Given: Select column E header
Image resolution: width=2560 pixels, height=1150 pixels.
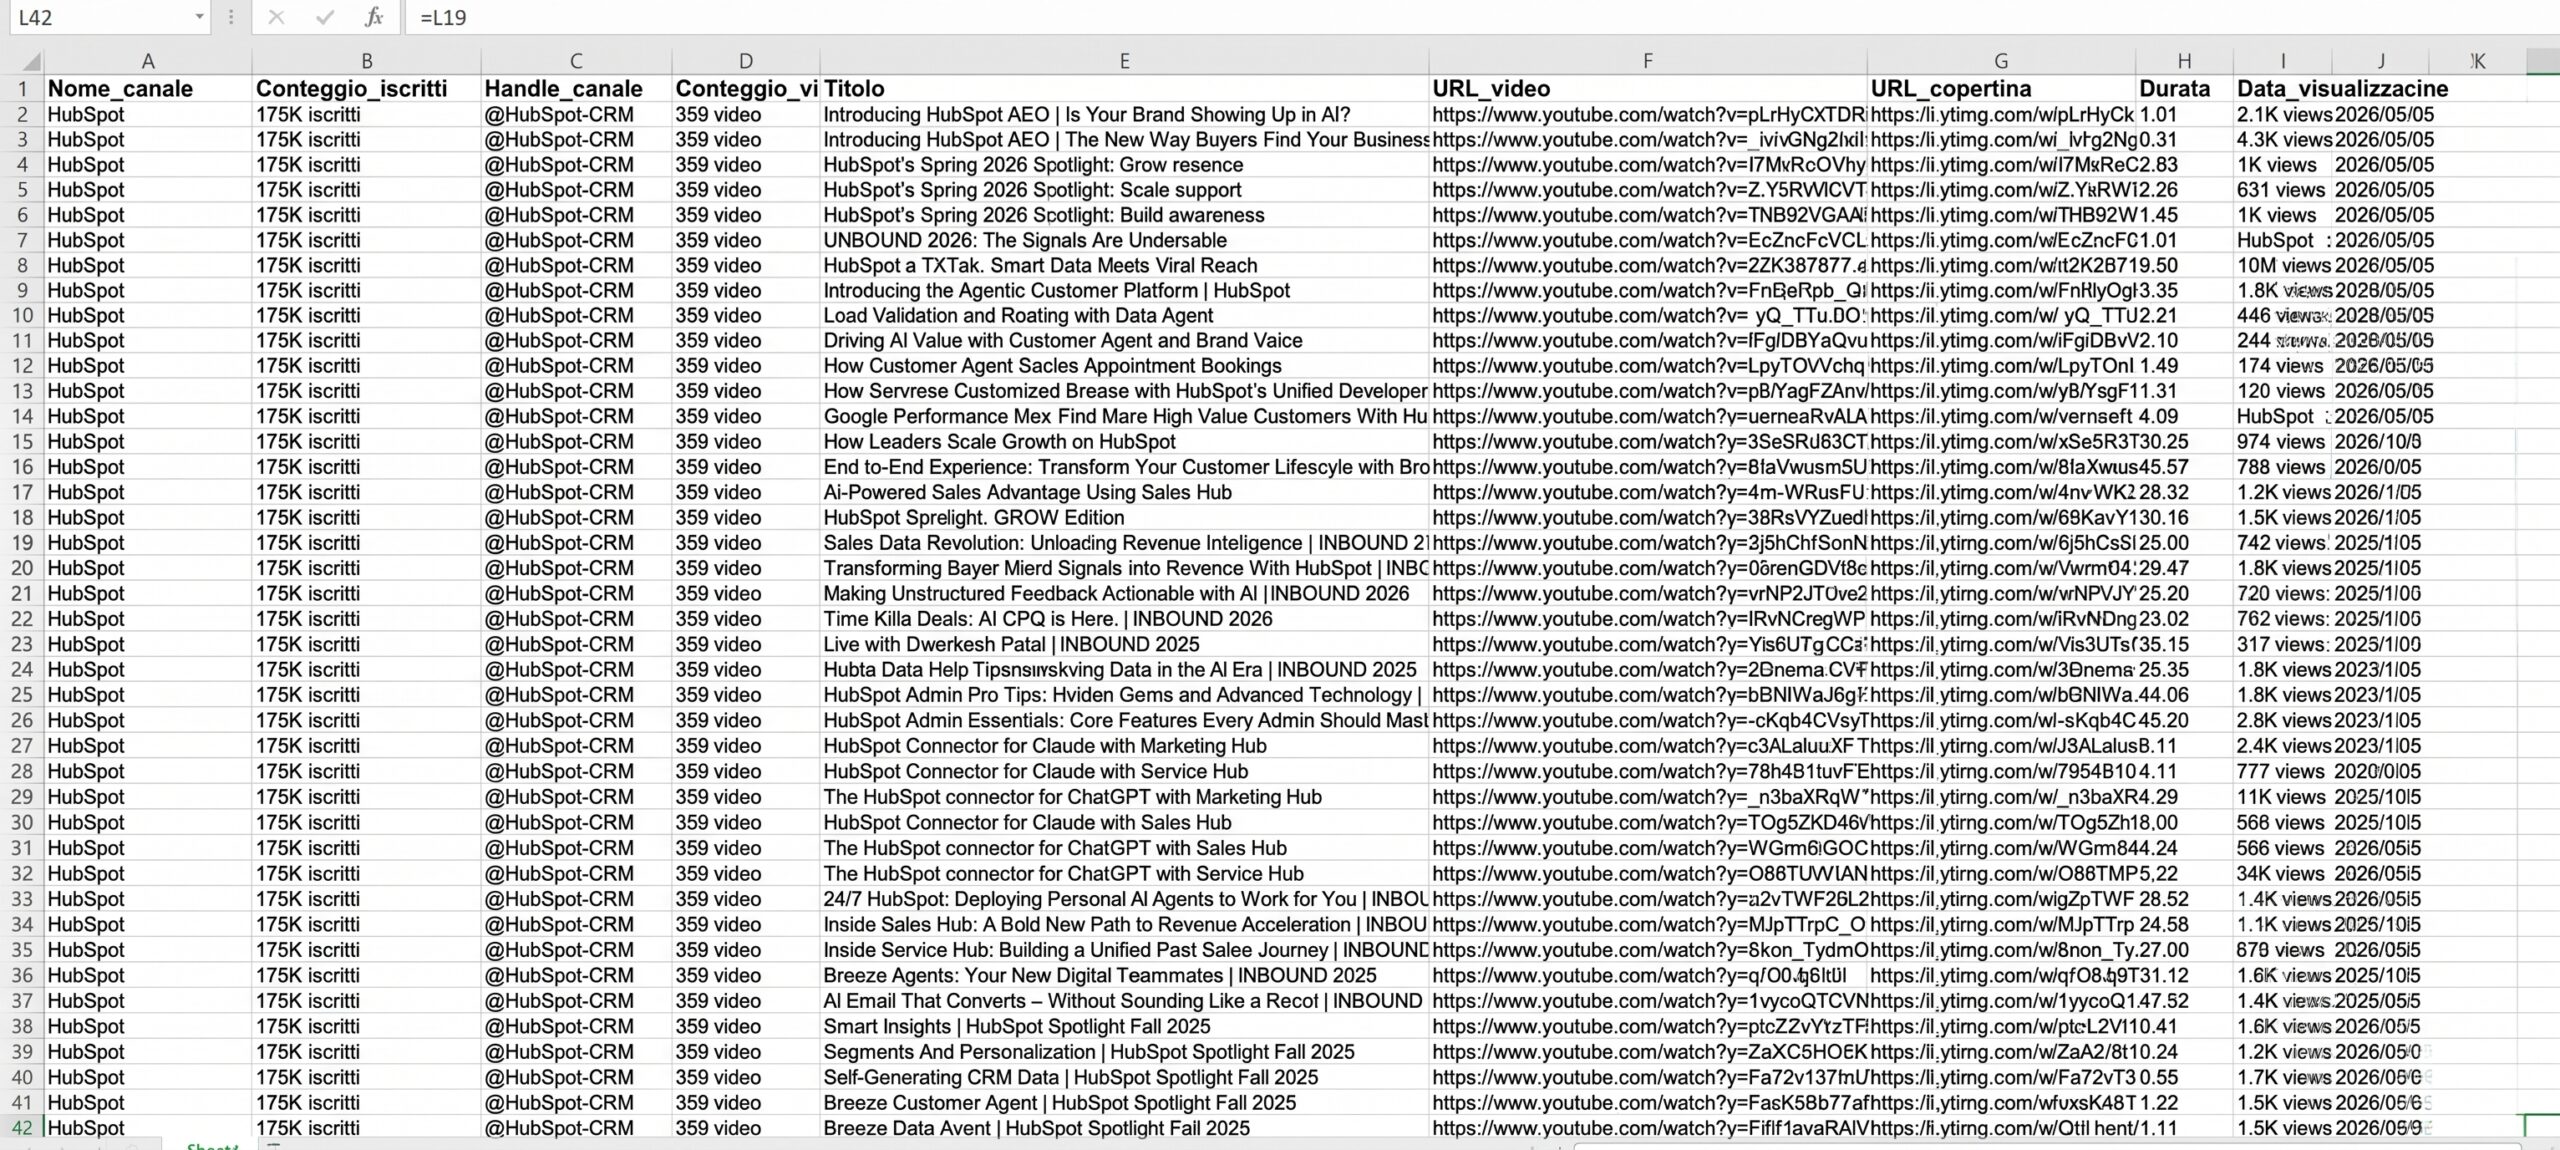Looking at the screenshot, I should (x=1124, y=61).
